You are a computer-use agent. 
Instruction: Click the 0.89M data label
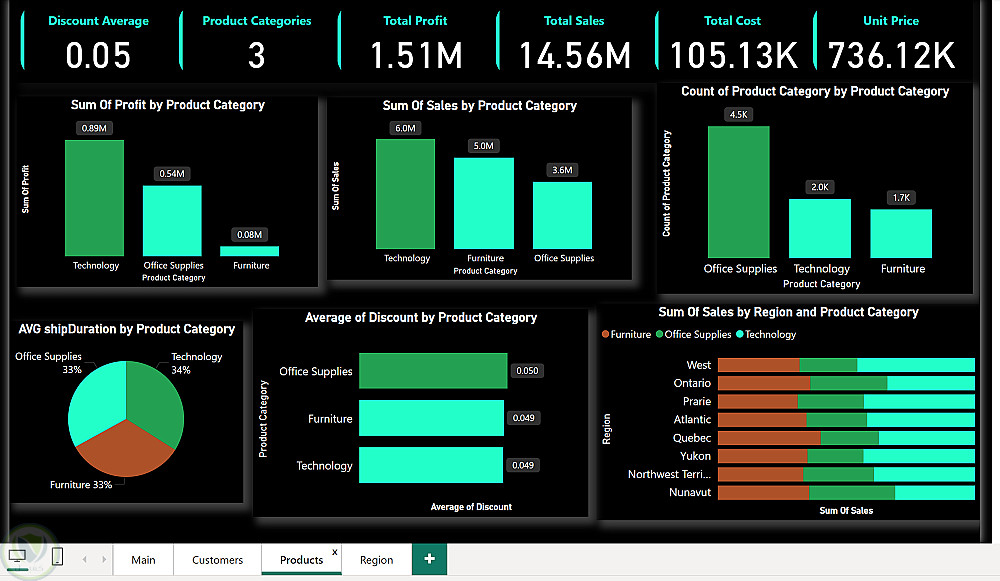click(x=94, y=128)
